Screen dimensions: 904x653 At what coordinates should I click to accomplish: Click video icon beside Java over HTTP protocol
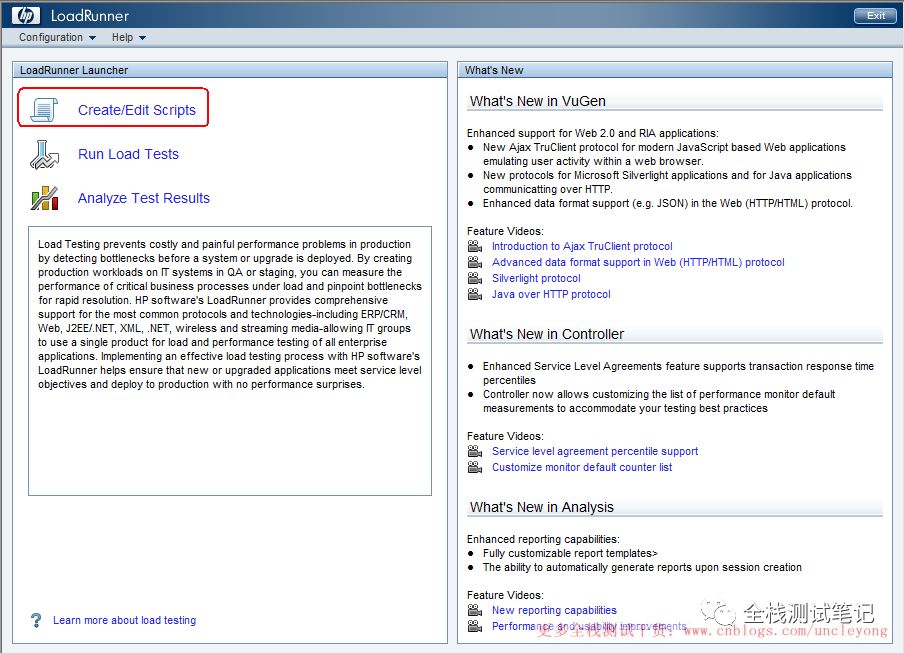click(x=474, y=295)
